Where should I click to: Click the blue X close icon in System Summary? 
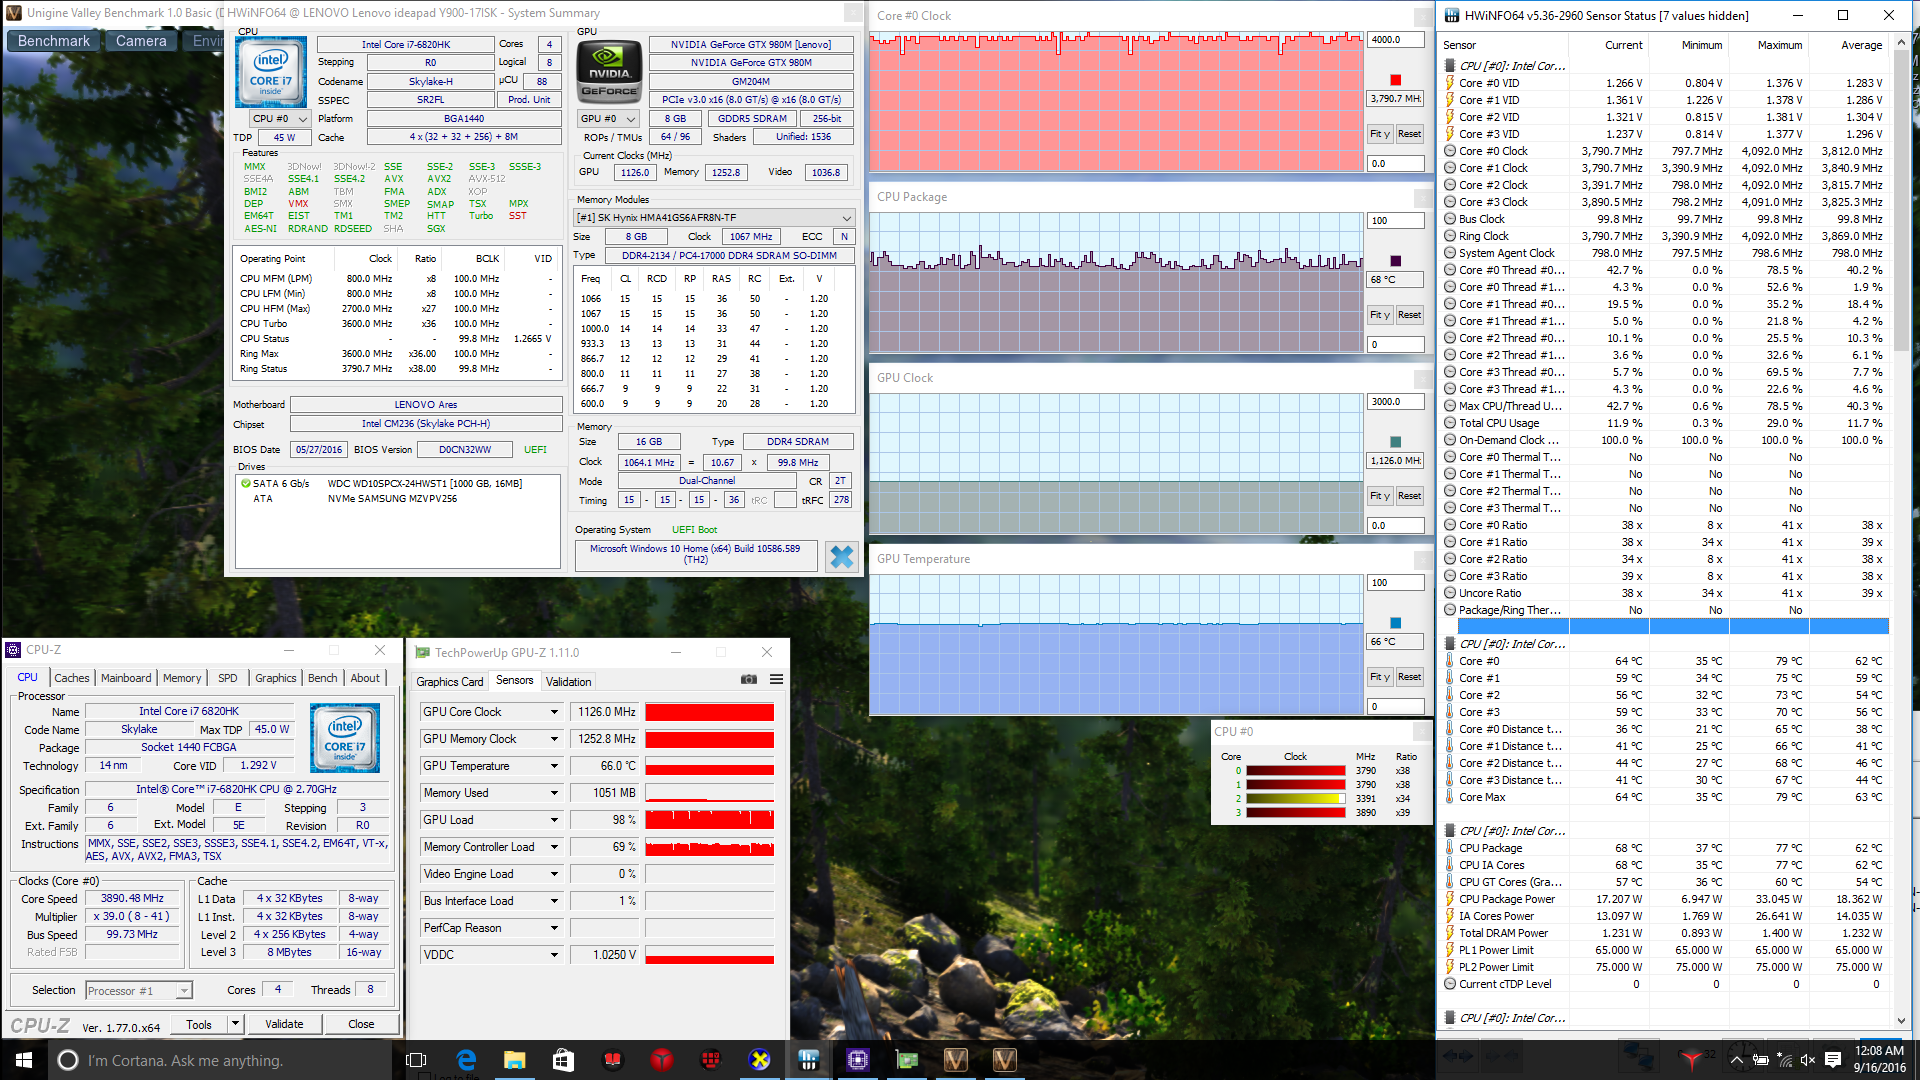(x=842, y=557)
